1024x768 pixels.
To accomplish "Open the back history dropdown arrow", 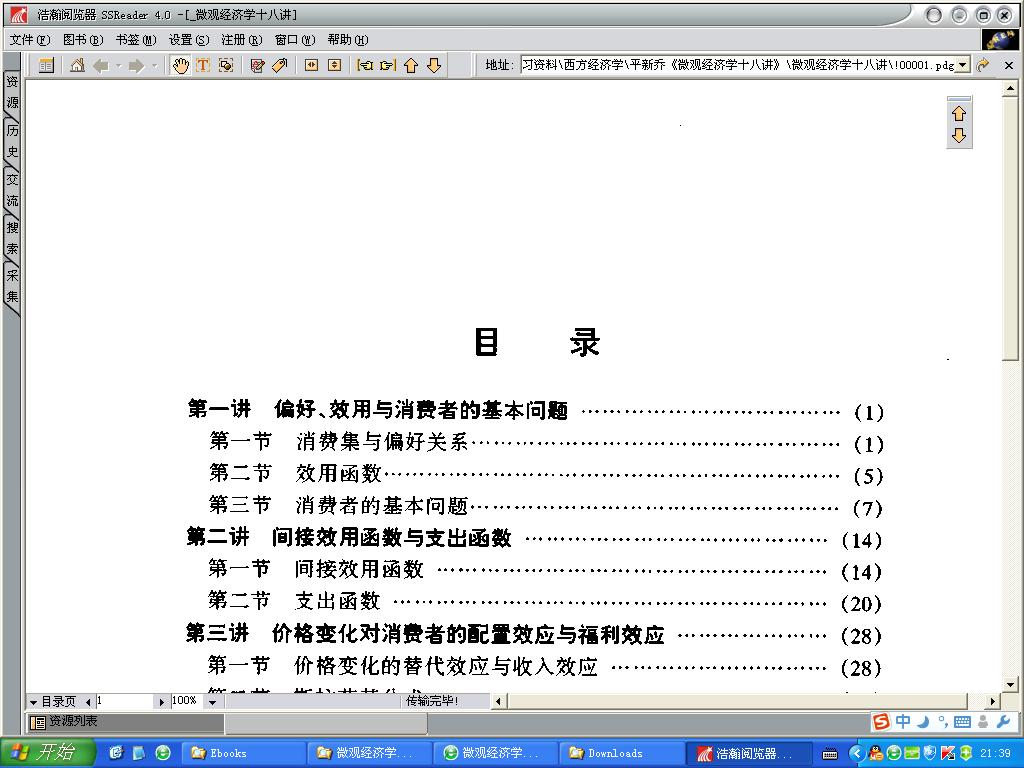I will [x=118, y=65].
